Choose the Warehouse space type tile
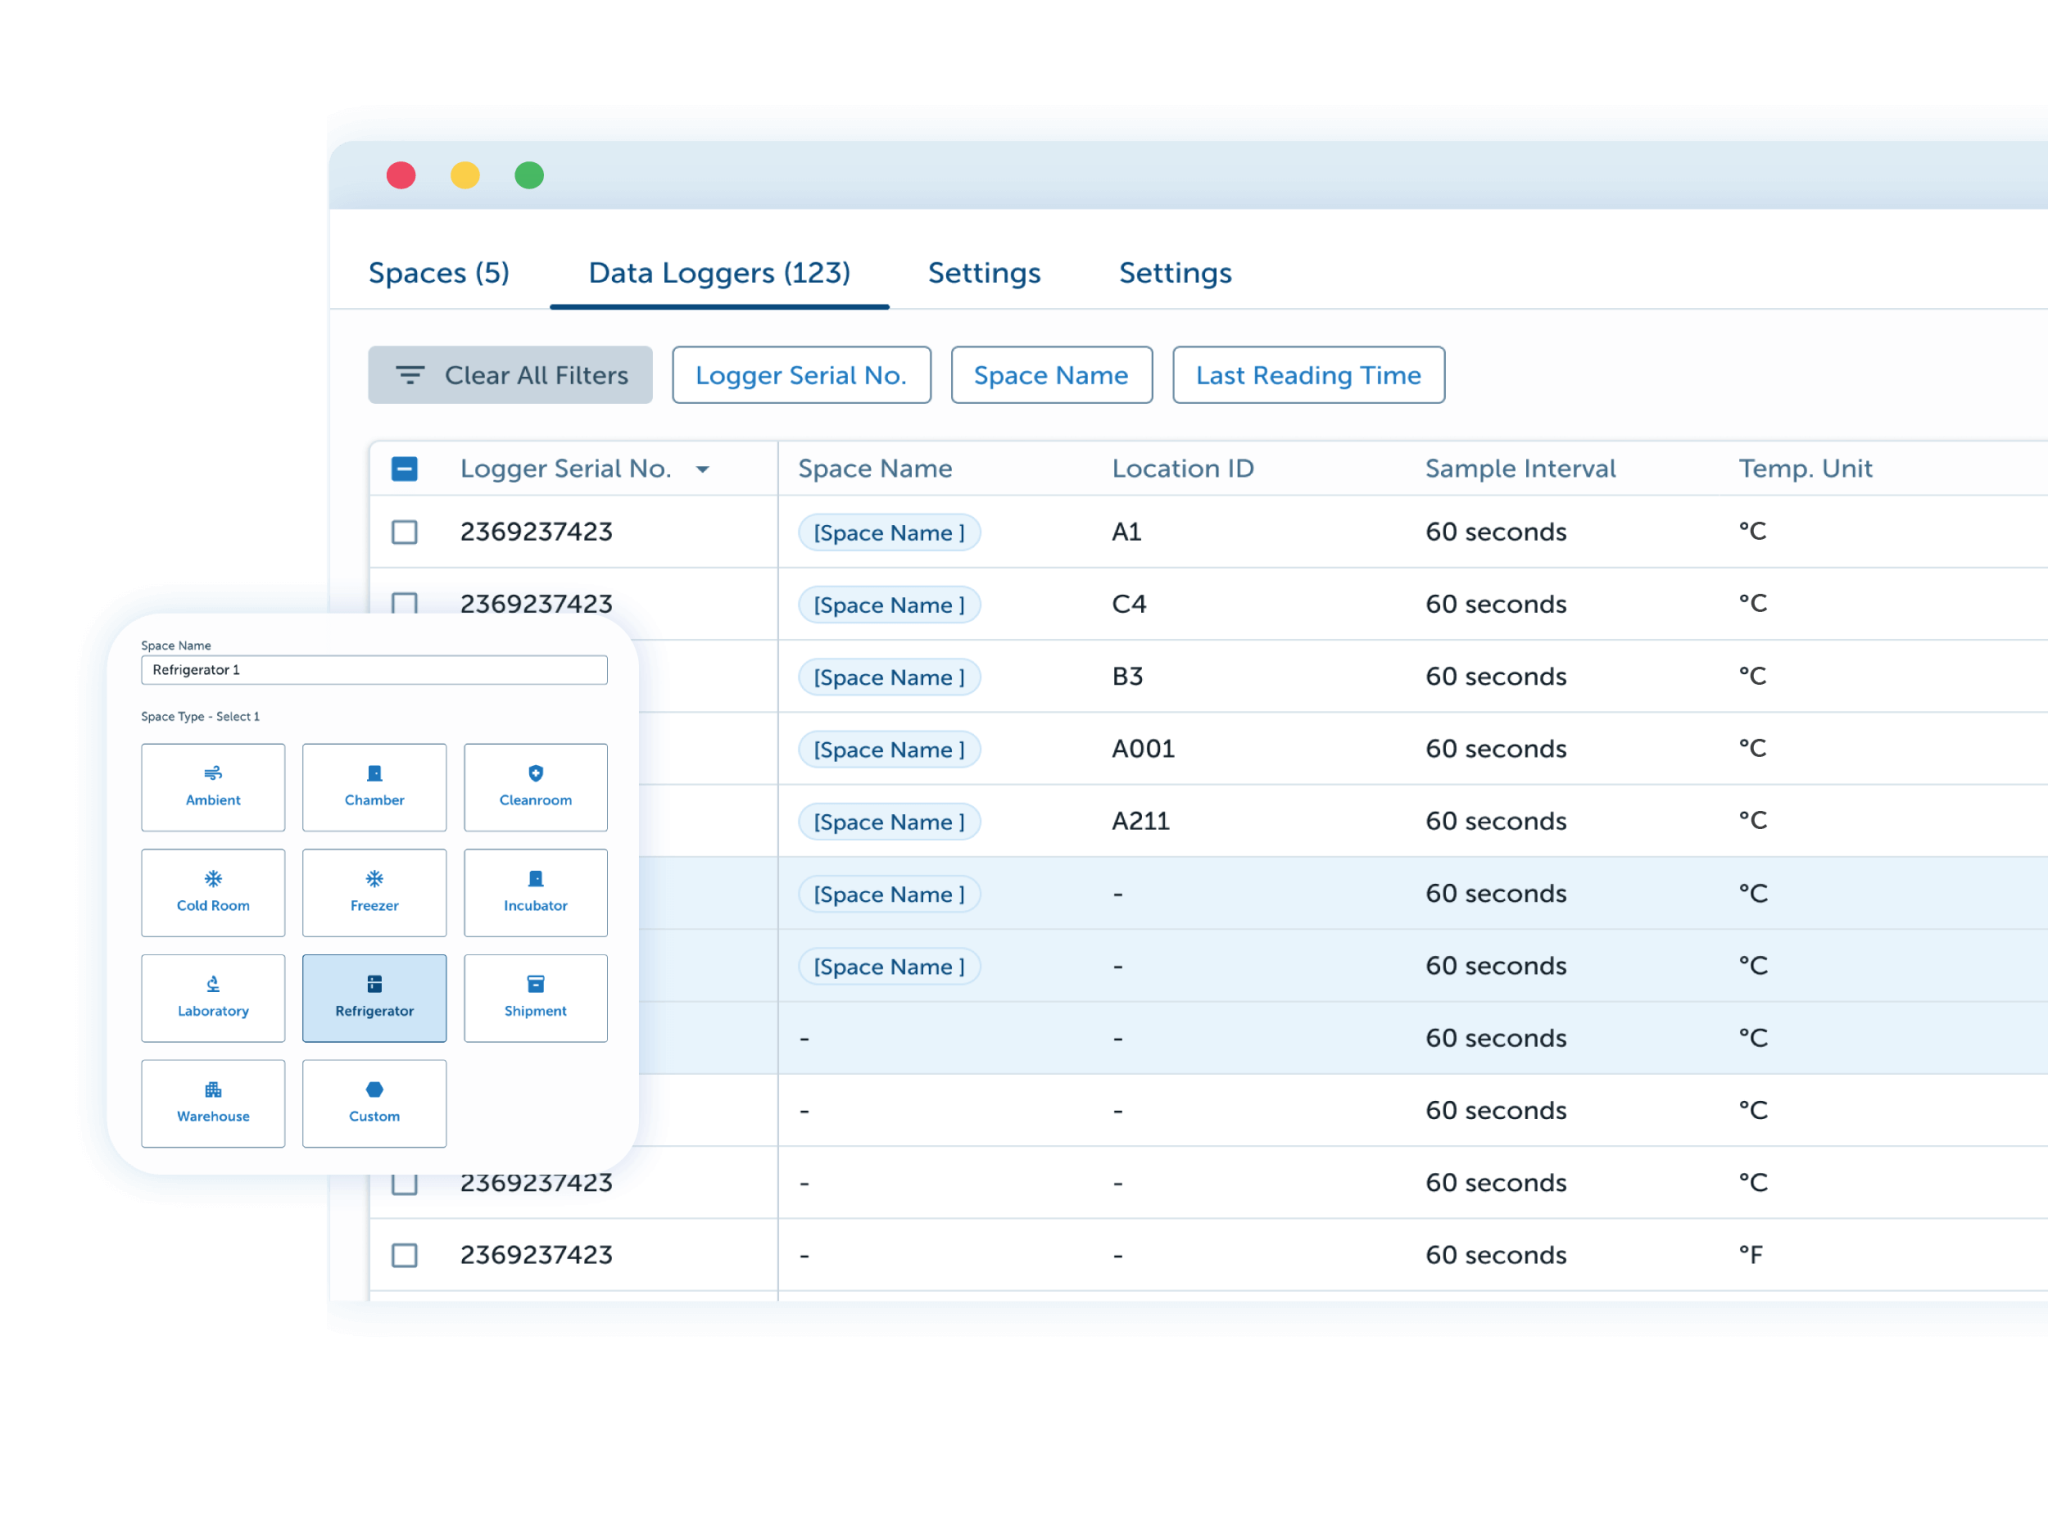2048x1513 pixels. [x=213, y=1103]
